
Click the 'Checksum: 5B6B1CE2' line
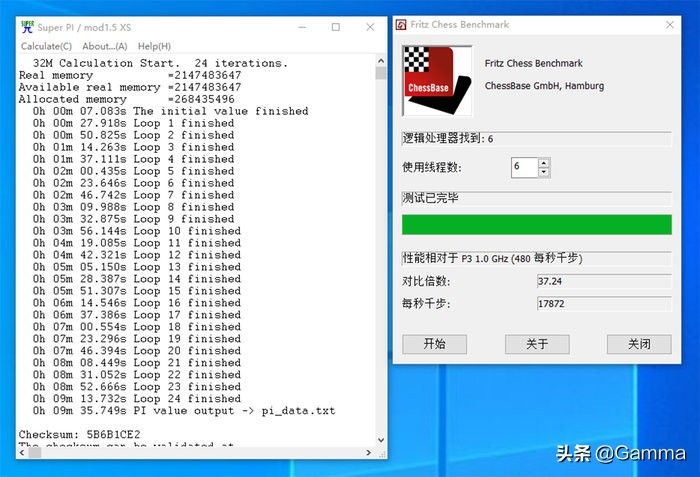79,434
